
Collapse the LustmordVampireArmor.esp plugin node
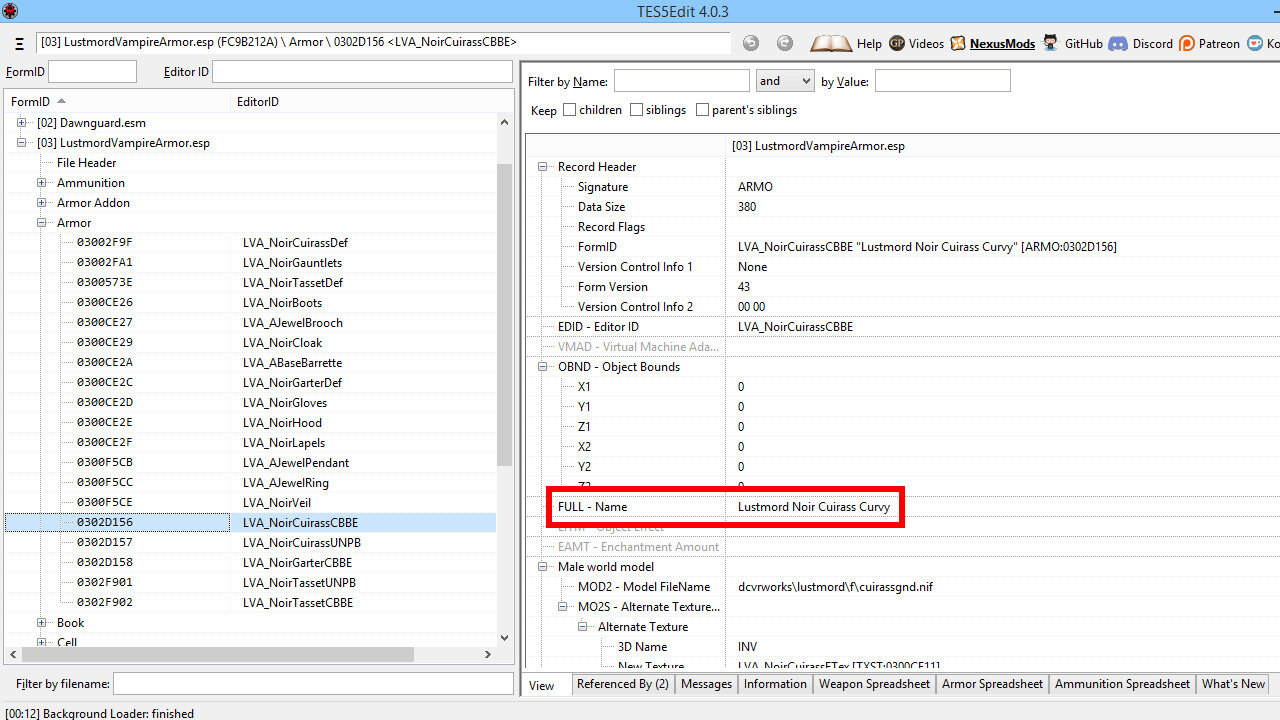tap(22, 143)
